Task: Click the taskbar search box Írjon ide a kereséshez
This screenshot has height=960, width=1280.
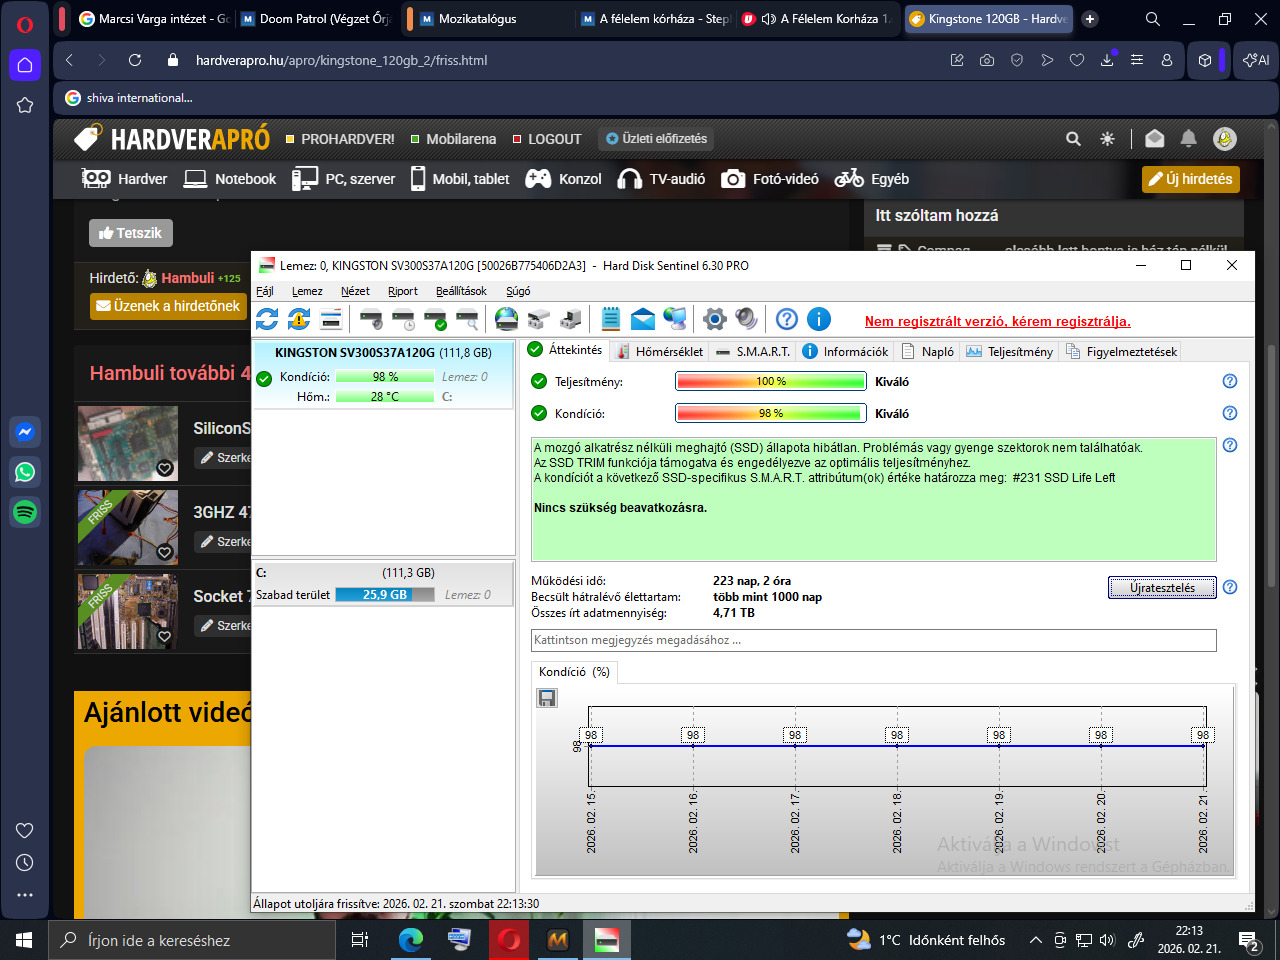Action: pyautogui.click(x=192, y=940)
